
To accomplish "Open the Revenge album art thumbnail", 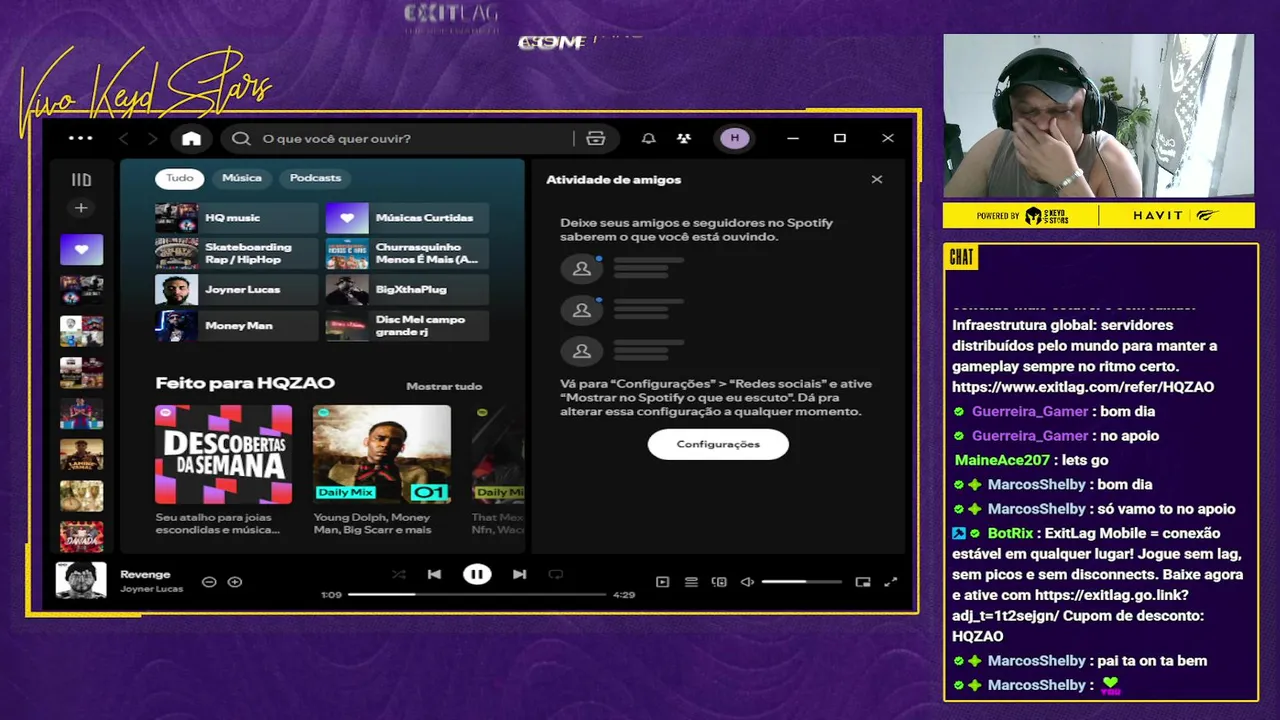I will click(81, 580).
